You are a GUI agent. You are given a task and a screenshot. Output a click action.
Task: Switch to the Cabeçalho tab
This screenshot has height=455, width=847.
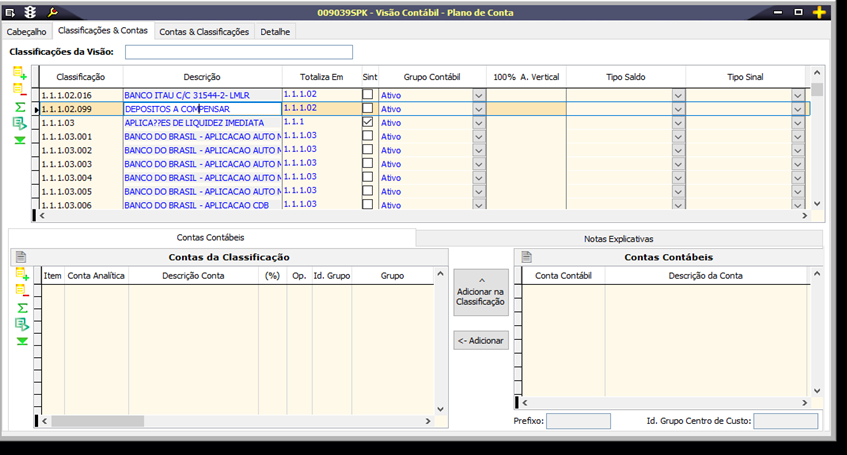pyautogui.click(x=27, y=32)
